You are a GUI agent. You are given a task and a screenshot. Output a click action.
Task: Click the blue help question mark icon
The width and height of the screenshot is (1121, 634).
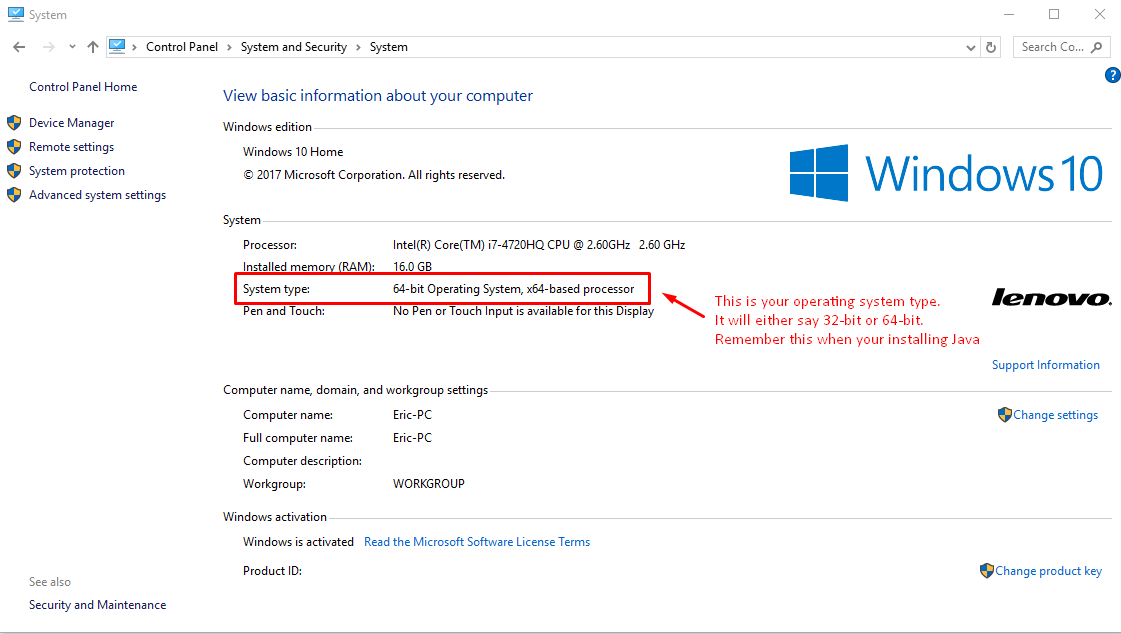(1112, 75)
